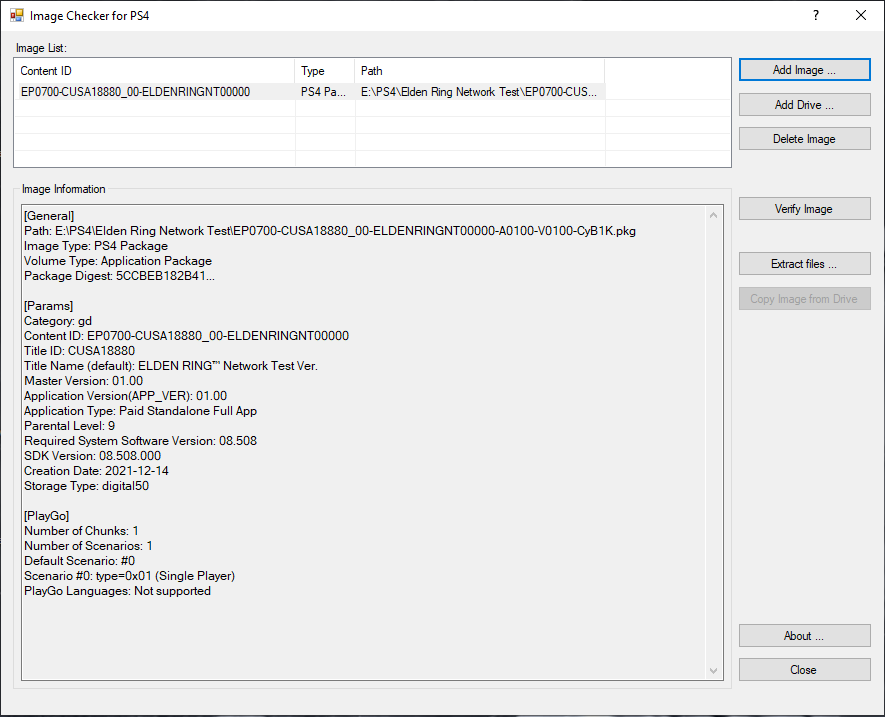885x717 pixels.
Task: Click 'PlayGo Languages: Not supported' line
Action: [117, 591]
